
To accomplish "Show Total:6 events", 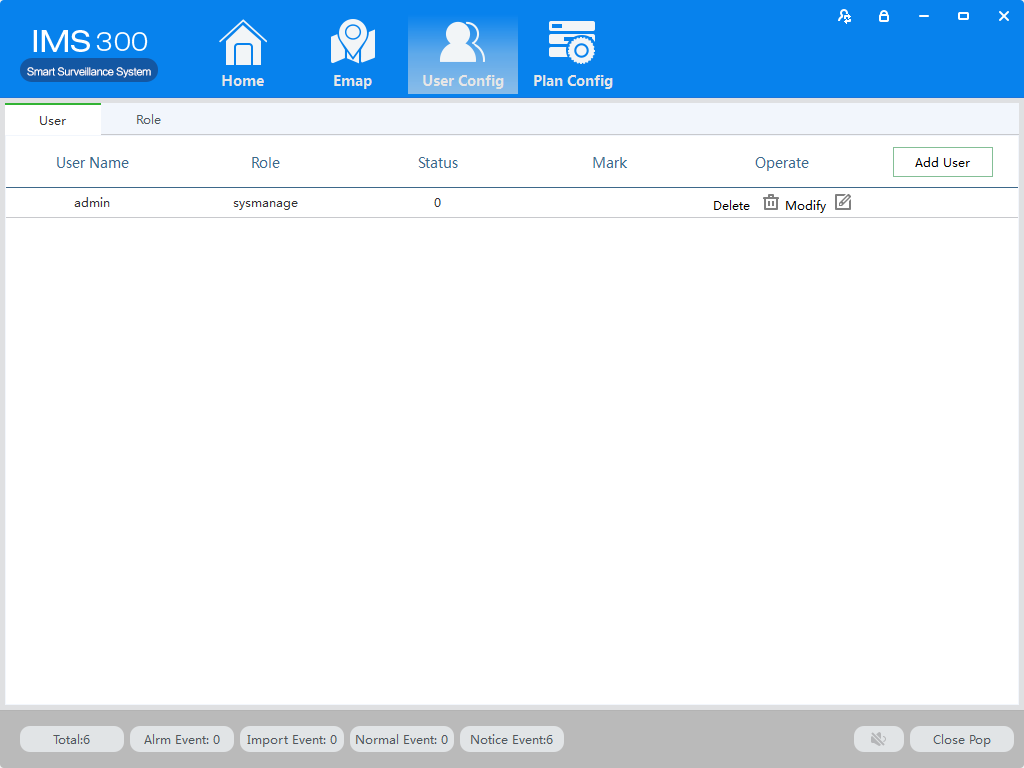I will pyautogui.click(x=72, y=739).
